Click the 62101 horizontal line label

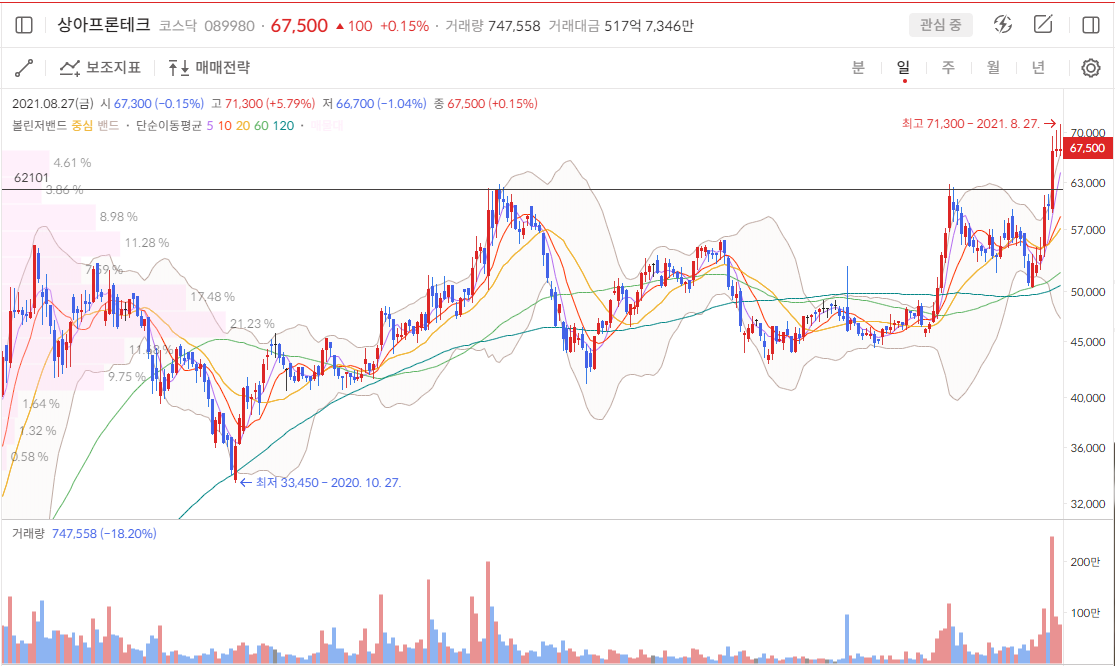pyautogui.click(x=31, y=178)
